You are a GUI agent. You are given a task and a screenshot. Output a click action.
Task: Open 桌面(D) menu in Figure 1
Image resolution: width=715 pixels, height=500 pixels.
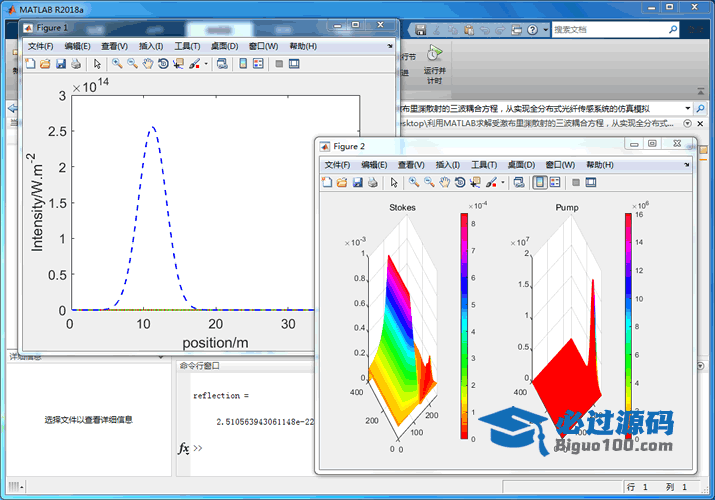pyautogui.click(x=224, y=46)
